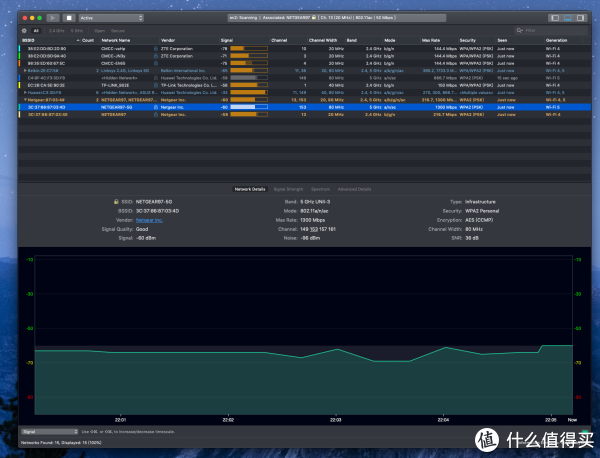Click lock icon in Hidden Network row
The image size is (600, 458).
(x=156, y=78)
